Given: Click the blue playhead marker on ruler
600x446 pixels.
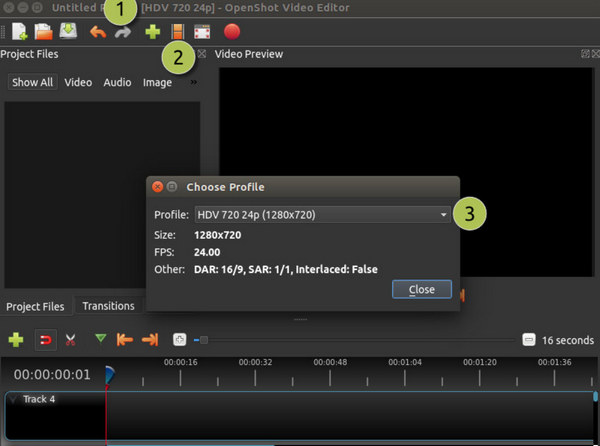Looking at the screenshot, I should (x=109, y=375).
